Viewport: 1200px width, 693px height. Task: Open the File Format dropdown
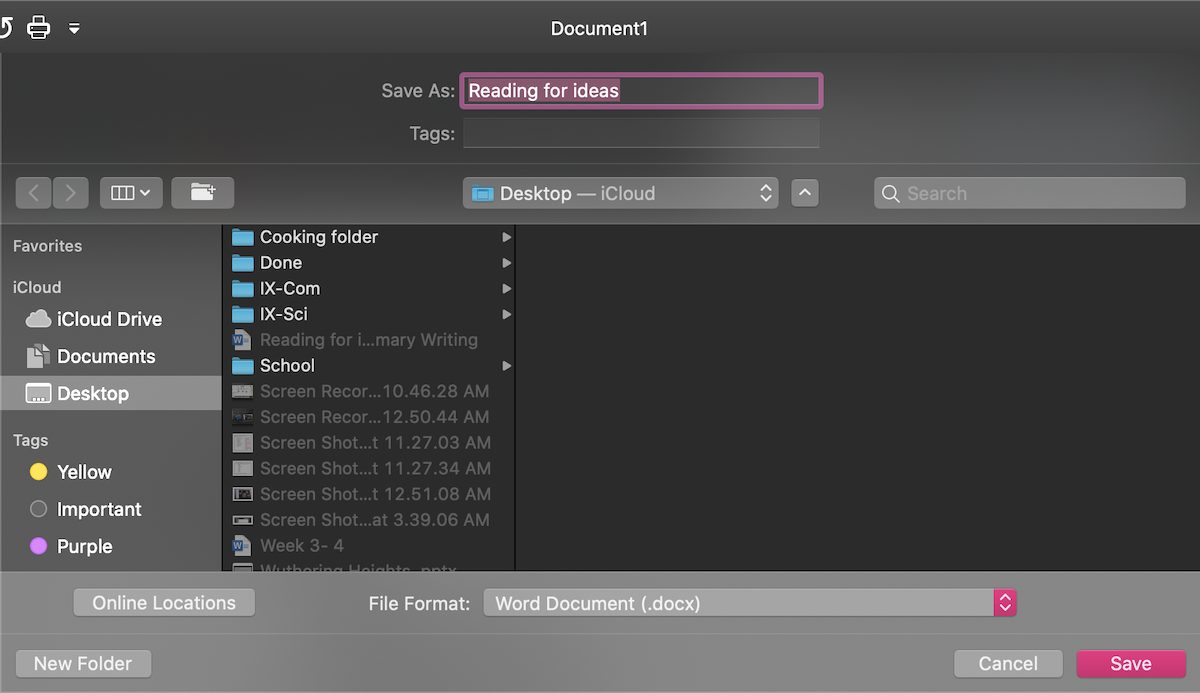(x=749, y=603)
